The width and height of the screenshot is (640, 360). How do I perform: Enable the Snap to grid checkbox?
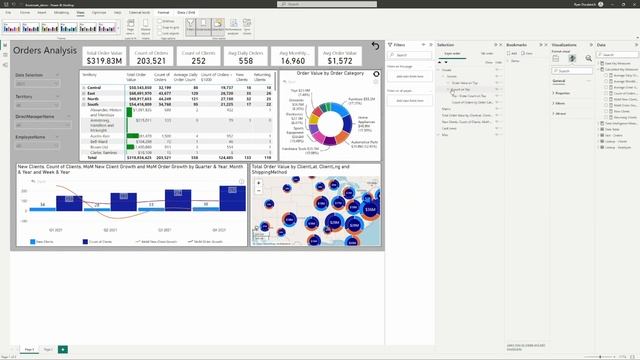[x=160, y=27]
